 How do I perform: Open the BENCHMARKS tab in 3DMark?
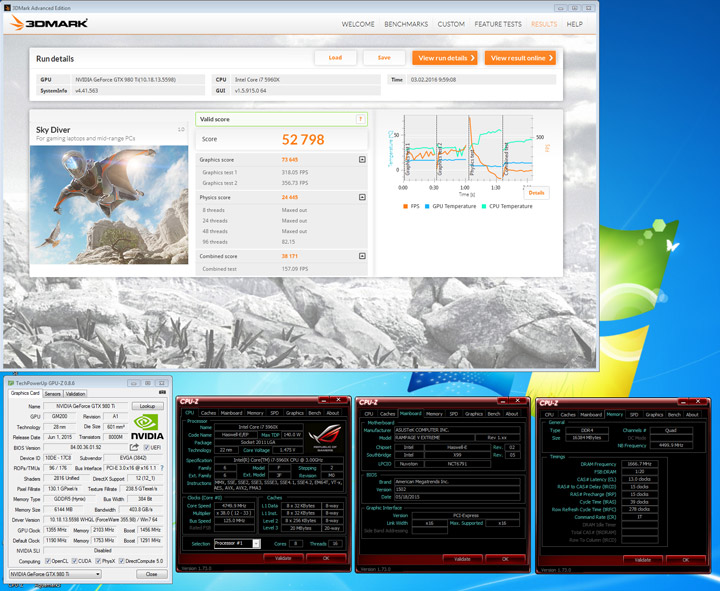pos(406,24)
